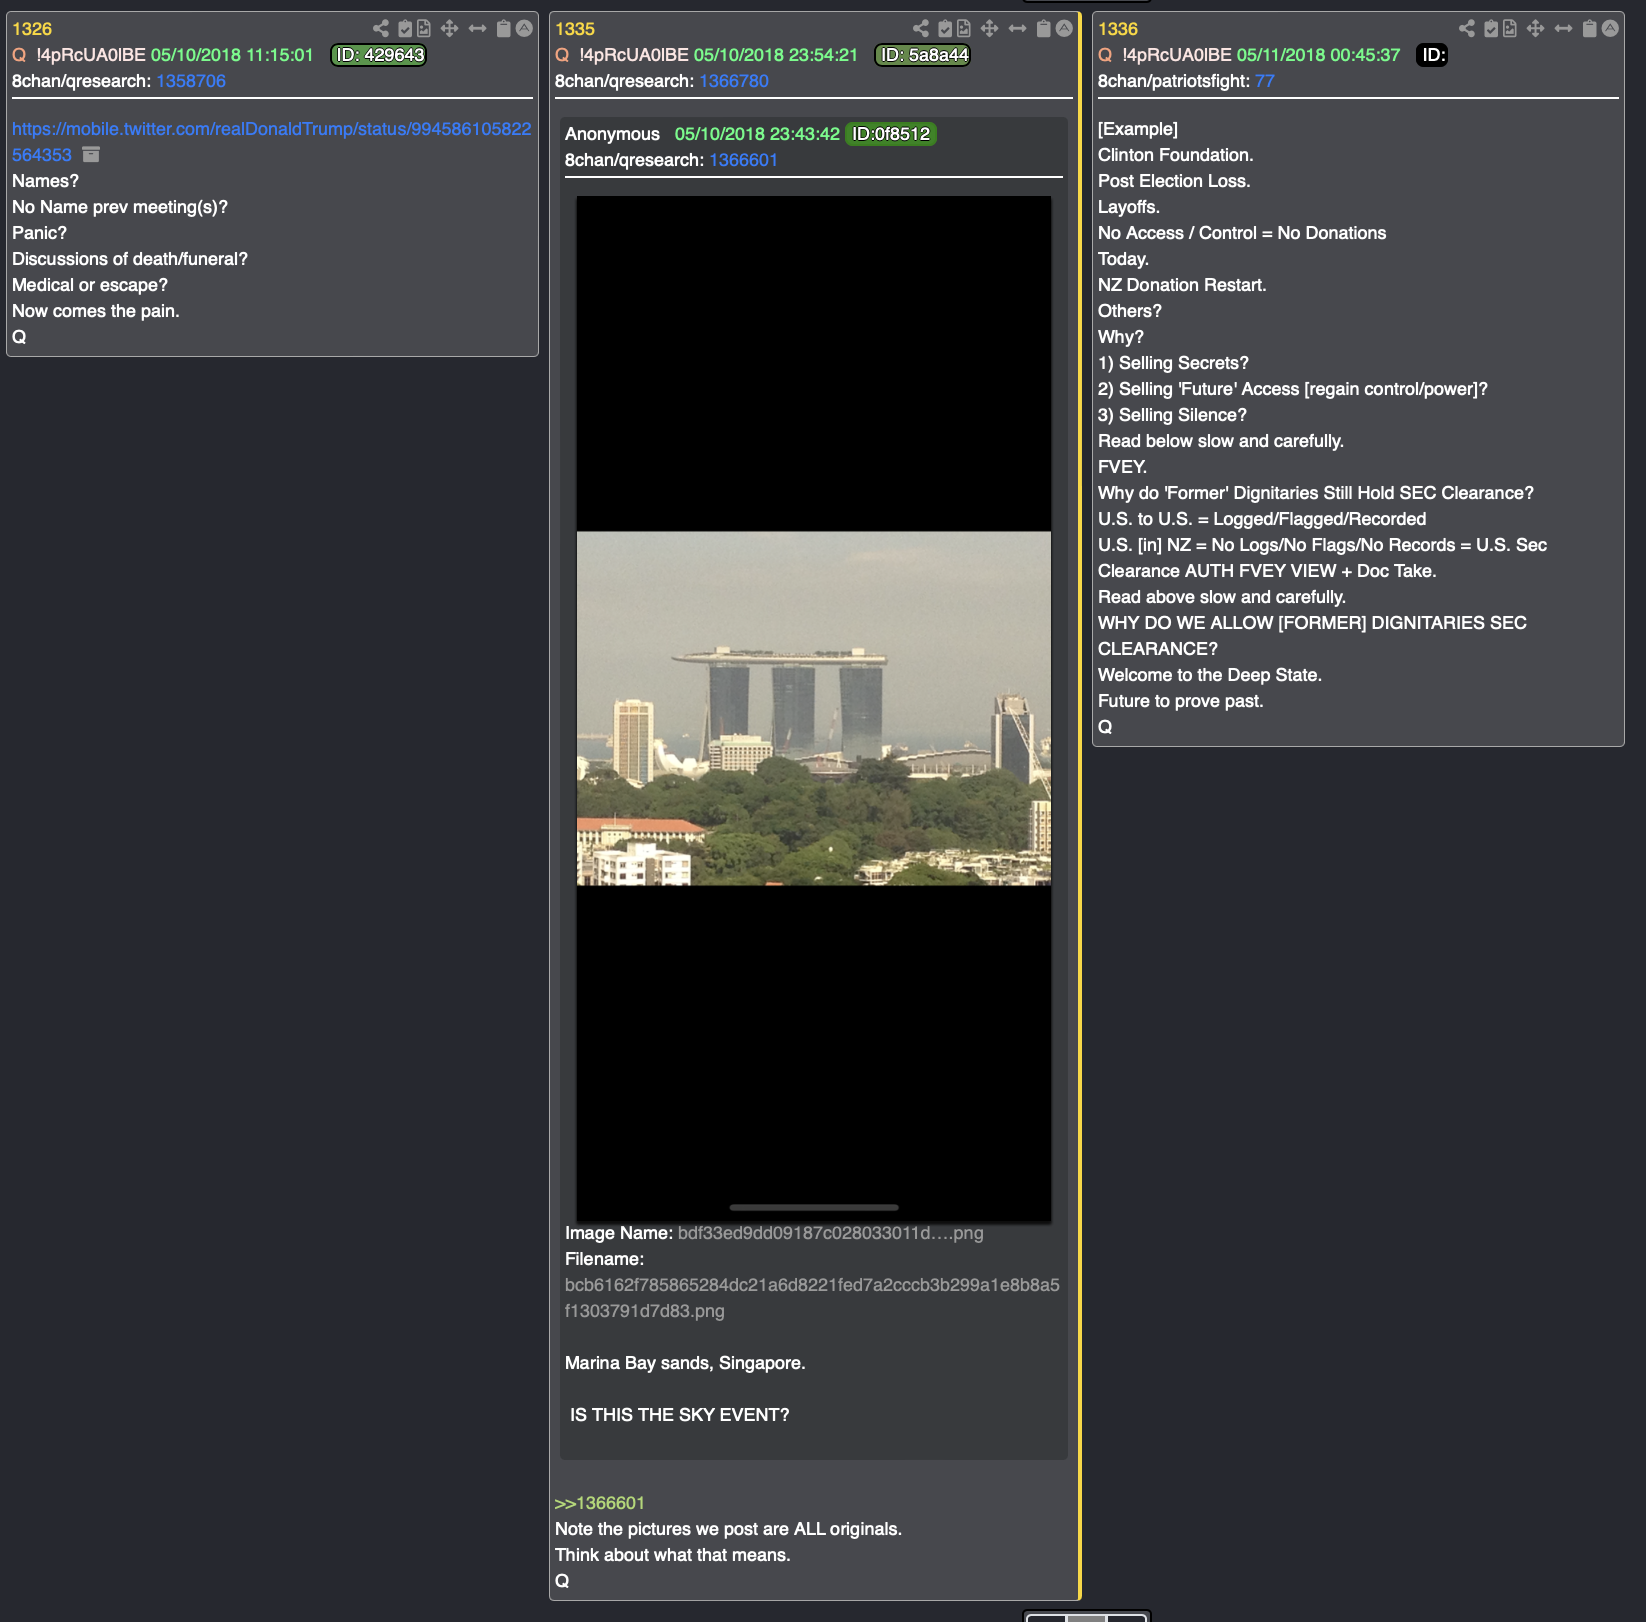
Task: Click the ID: 5a8a44 badge
Action: (923, 55)
